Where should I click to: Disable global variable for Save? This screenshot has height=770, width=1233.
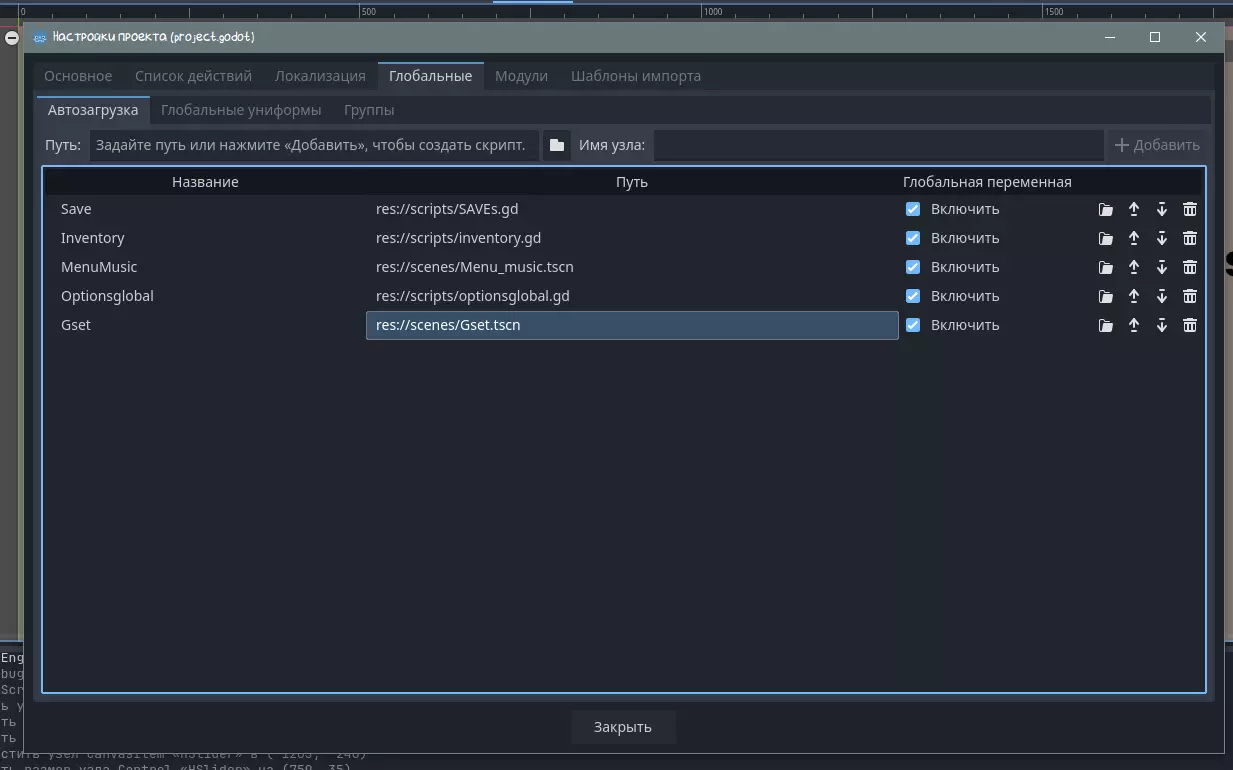[x=912, y=209]
